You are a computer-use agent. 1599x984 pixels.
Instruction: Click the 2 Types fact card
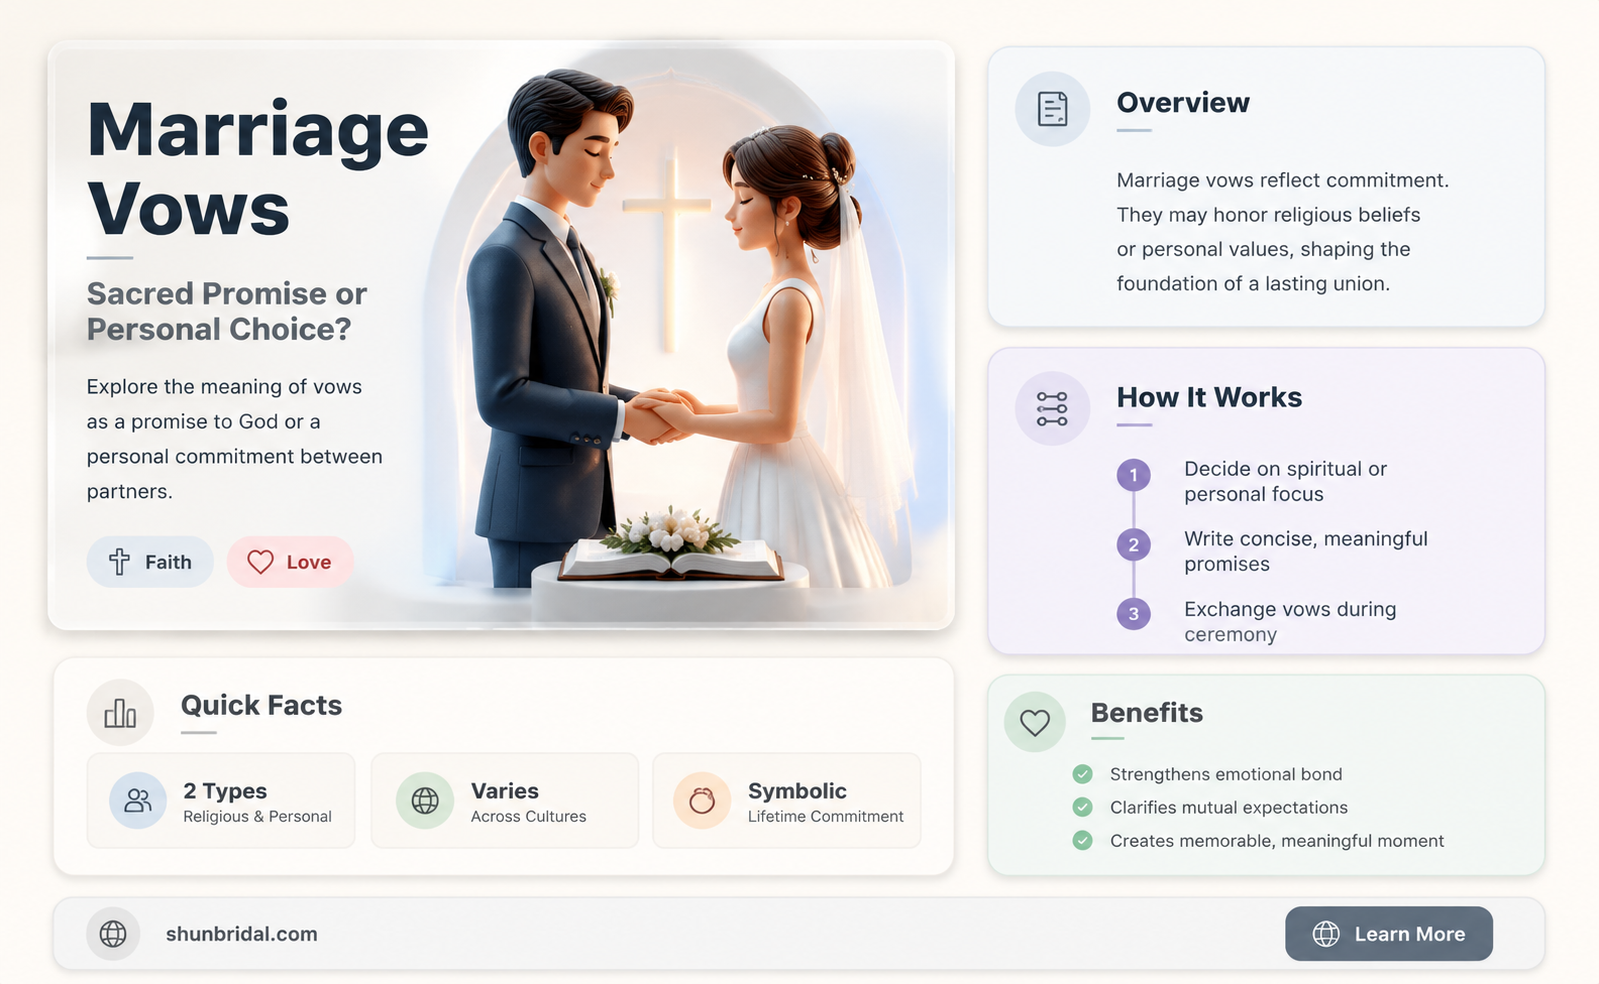pos(221,801)
